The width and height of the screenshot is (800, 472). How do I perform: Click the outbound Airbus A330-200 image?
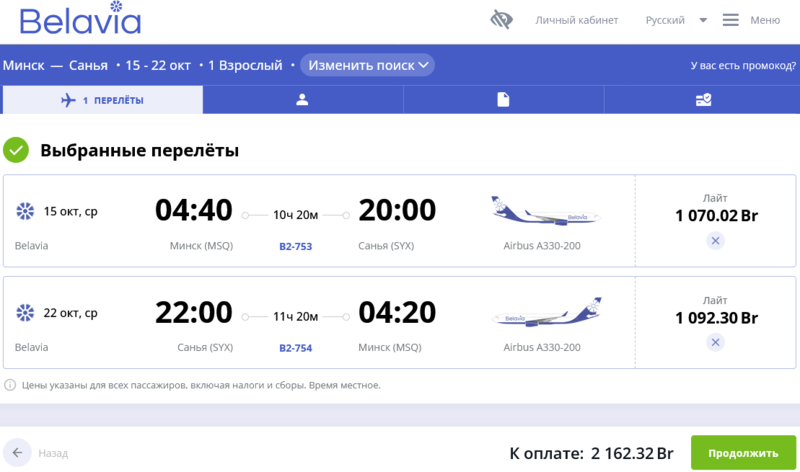point(545,211)
